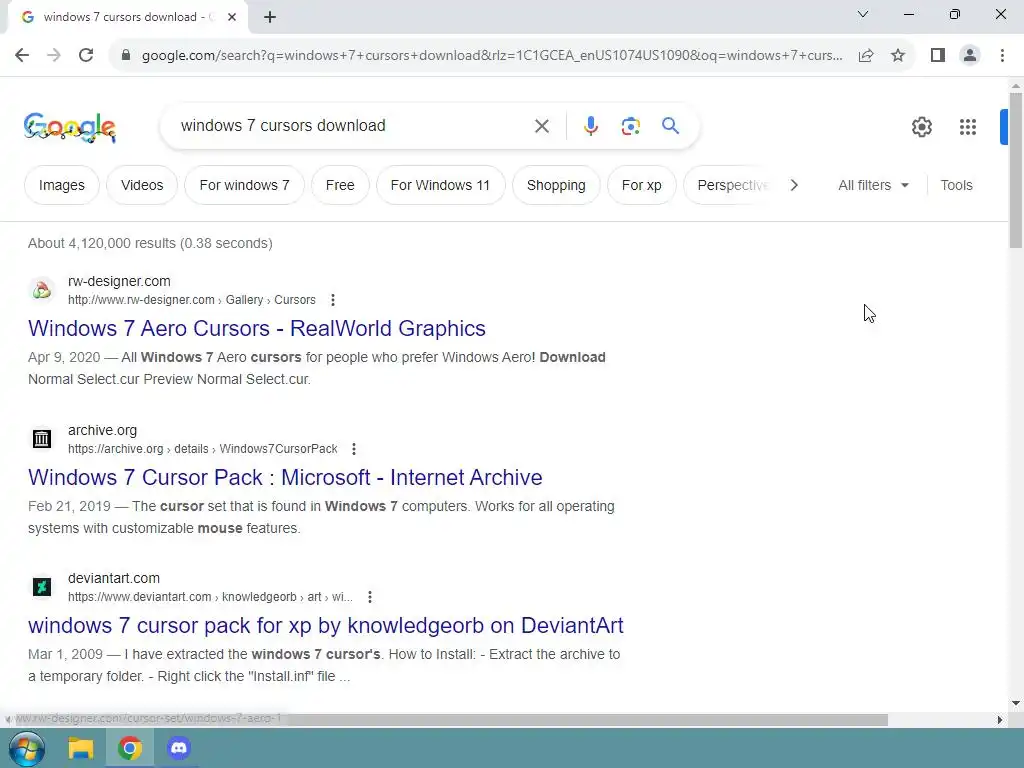This screenshot has height=768, width=1024.
Task: Open a new tab with the plus button
Action: click(270, 17)
